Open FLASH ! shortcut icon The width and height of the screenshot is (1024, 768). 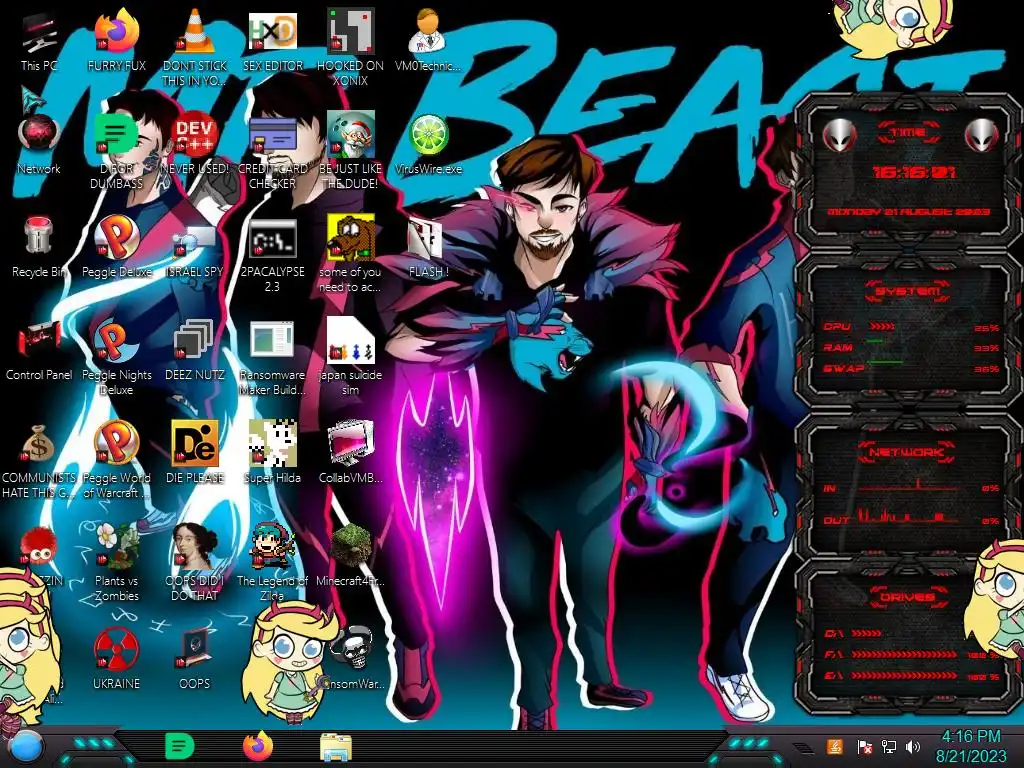pos(425,238)
